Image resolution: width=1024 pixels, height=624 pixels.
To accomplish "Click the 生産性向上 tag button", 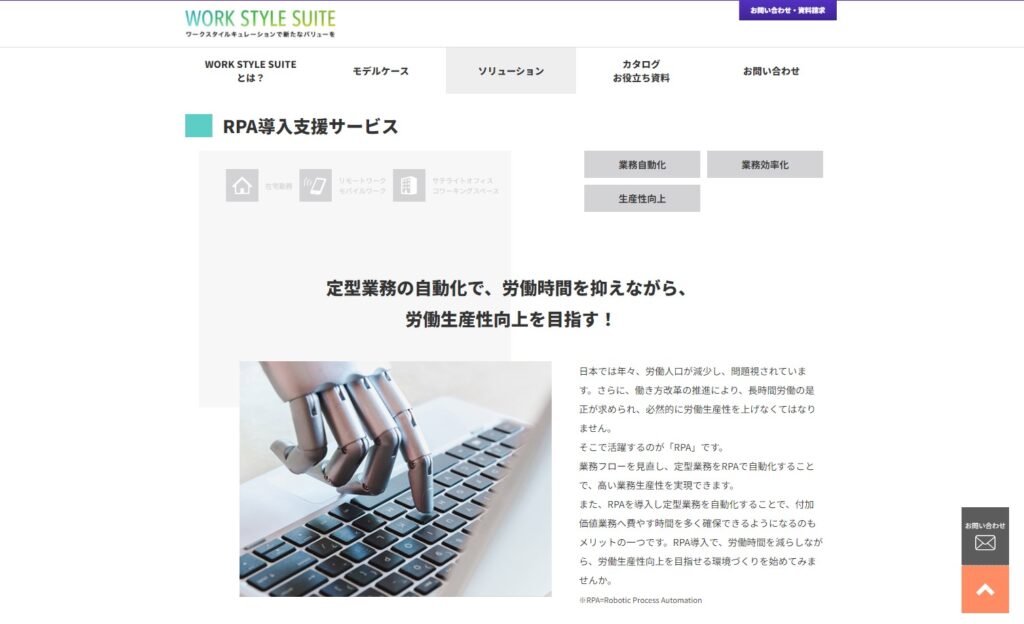I will tap(642, 198).
